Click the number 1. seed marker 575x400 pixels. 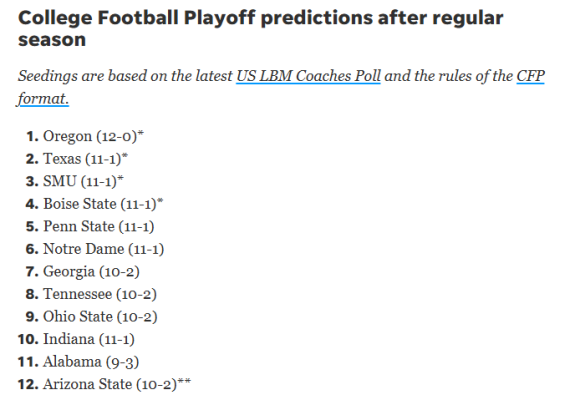[32, 136]
